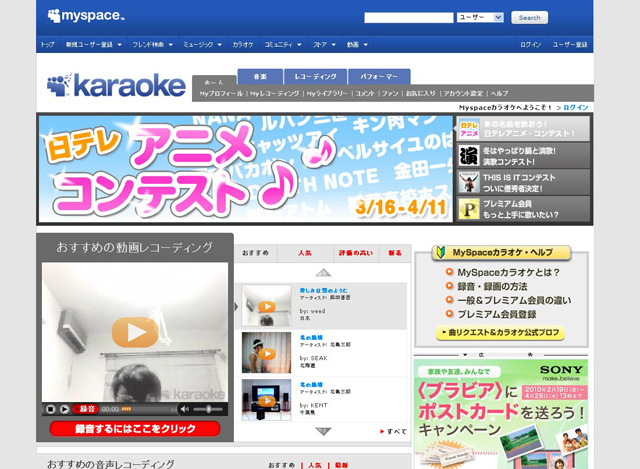640x469 pixels.
Task: Click トップ in the navigation bar
Action: (x=48, y=44)
